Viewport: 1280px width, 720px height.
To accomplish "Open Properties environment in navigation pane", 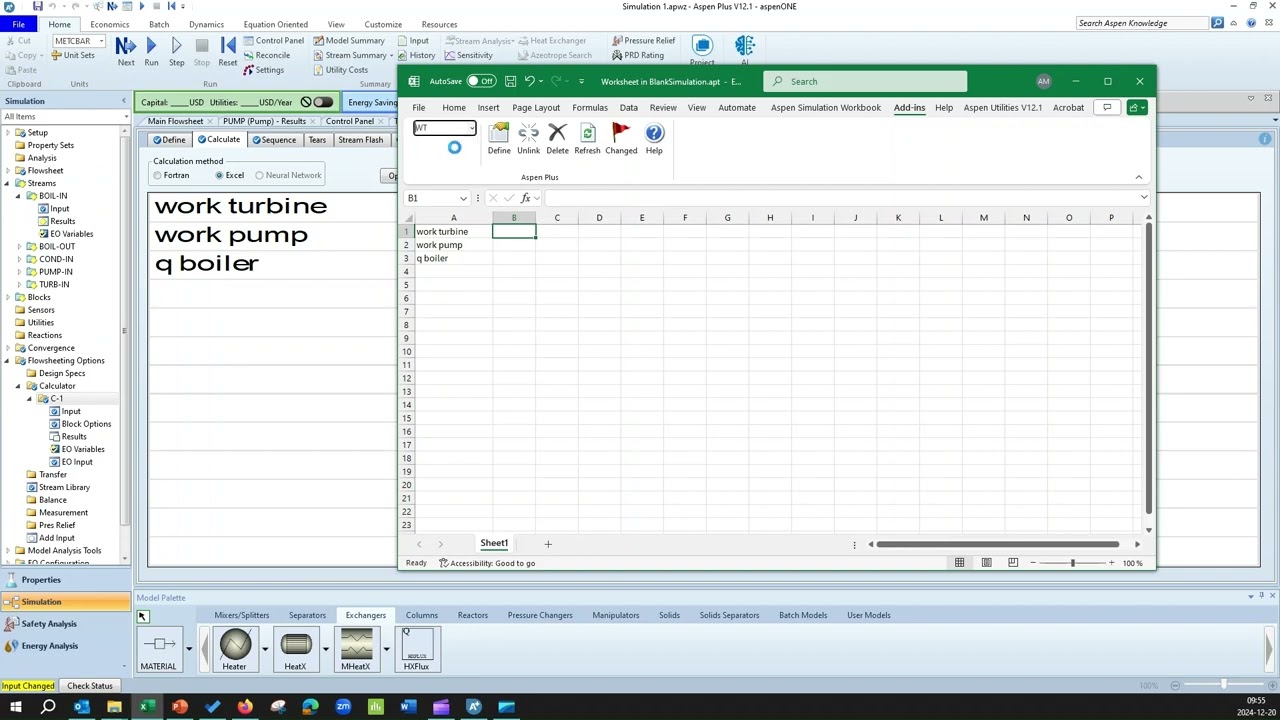I will (65, 580).
